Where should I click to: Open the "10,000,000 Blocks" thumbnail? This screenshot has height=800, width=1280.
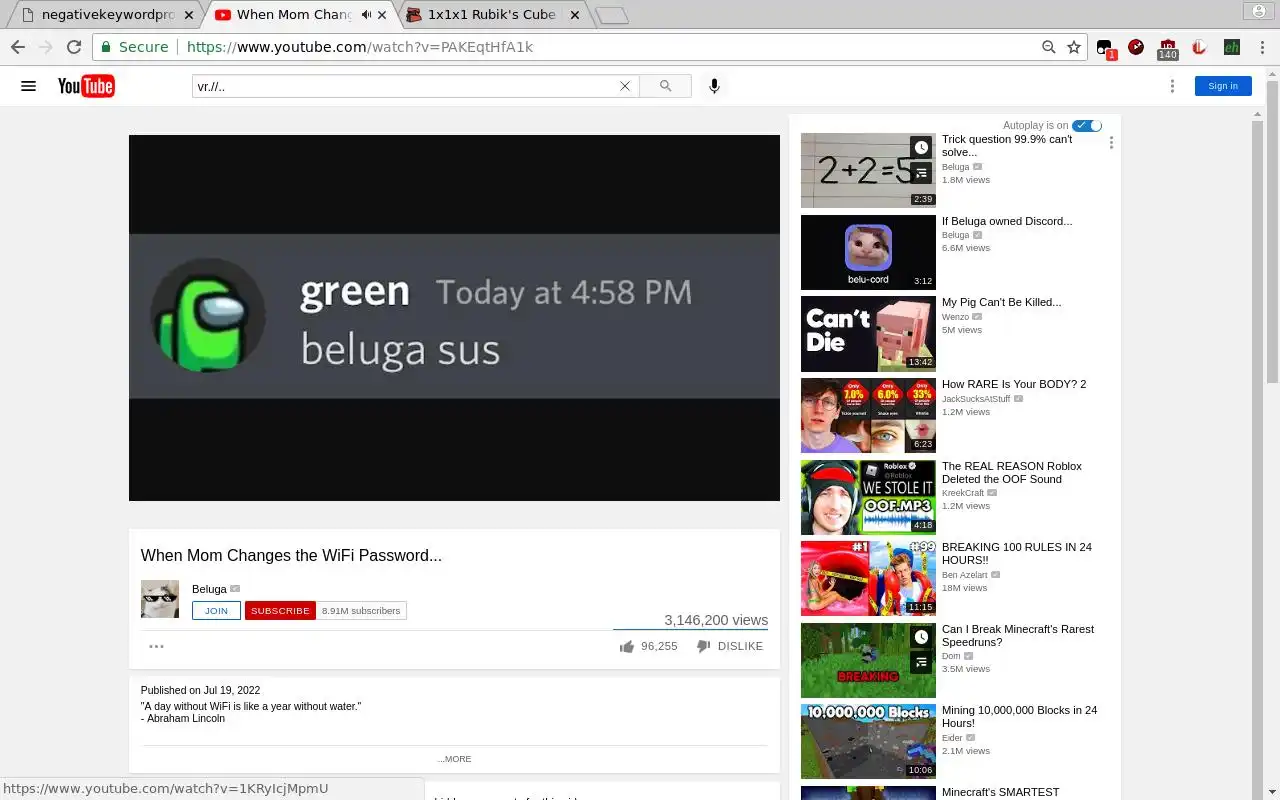click(868, 741)
